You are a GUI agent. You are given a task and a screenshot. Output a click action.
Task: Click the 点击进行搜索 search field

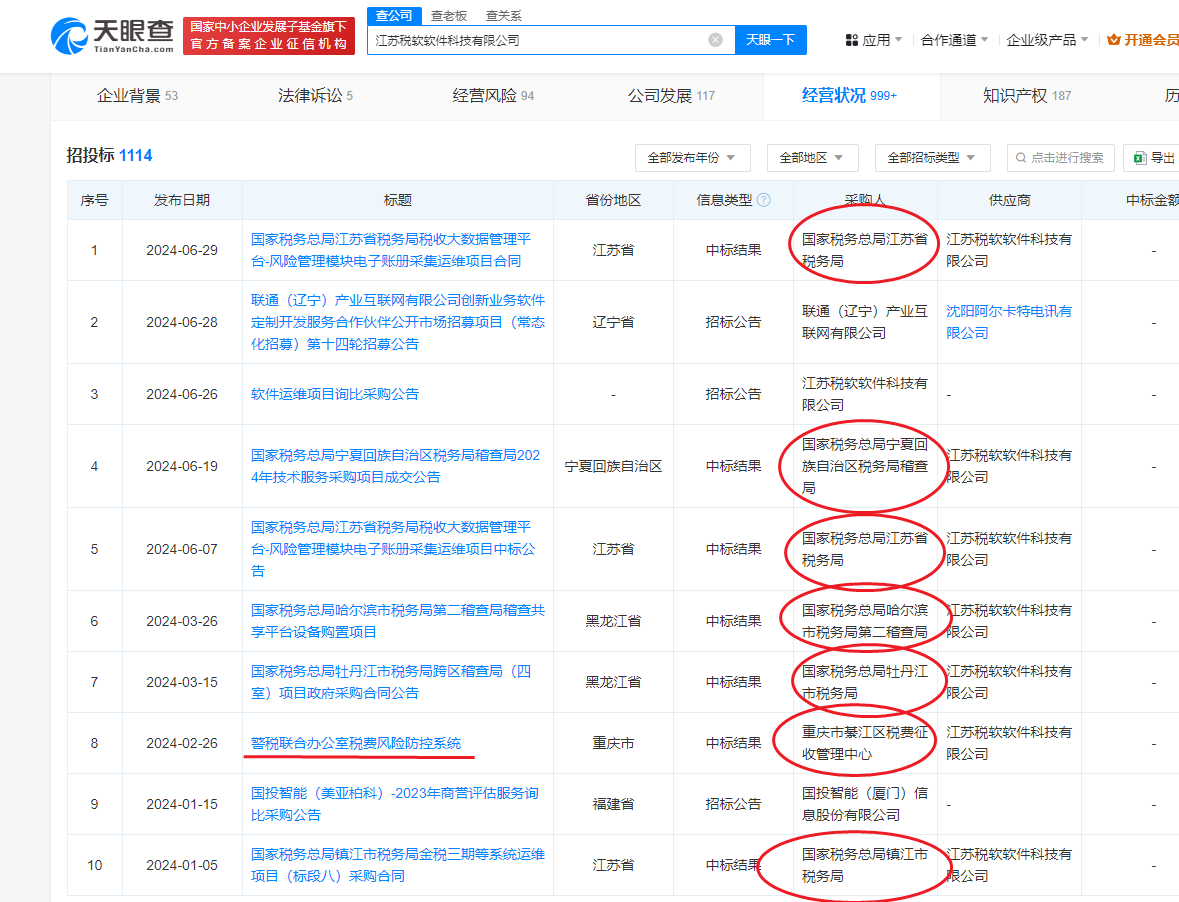(x=1062, y=158)
